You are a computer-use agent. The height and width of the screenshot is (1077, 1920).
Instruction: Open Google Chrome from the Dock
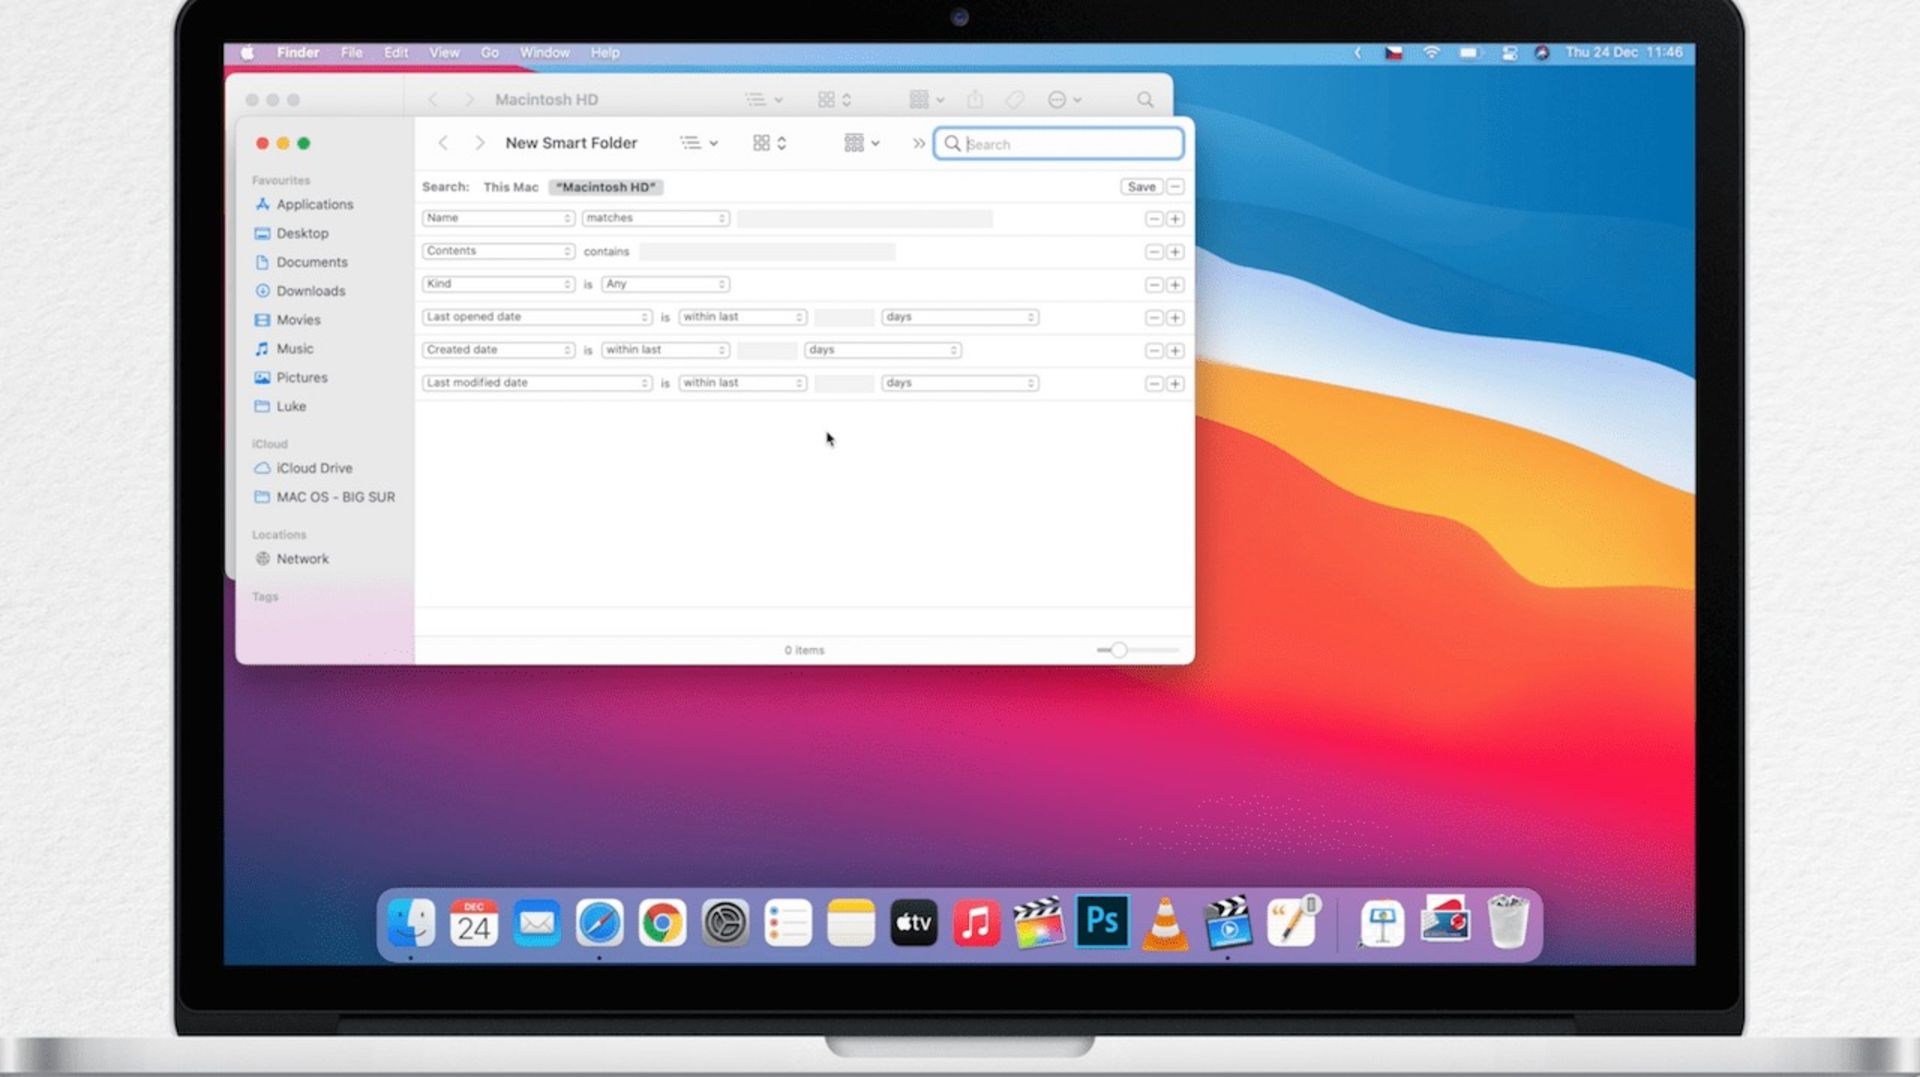[x=662, y=922]
